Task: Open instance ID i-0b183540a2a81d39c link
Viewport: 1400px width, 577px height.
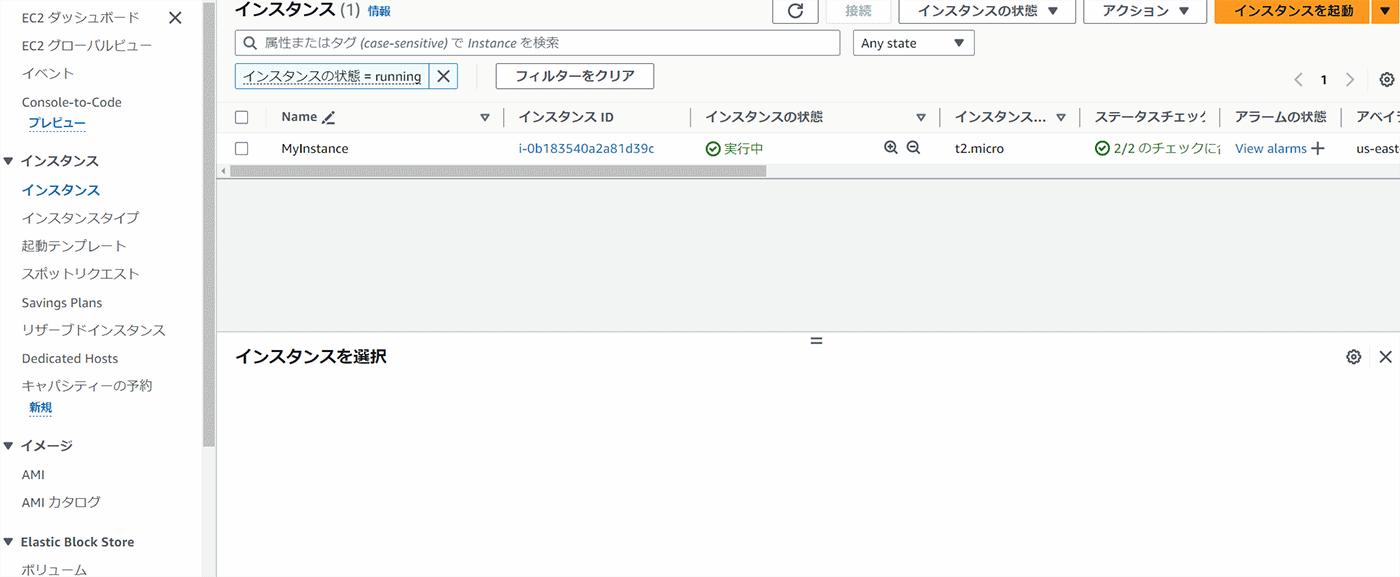Action: tap(586, 148)
